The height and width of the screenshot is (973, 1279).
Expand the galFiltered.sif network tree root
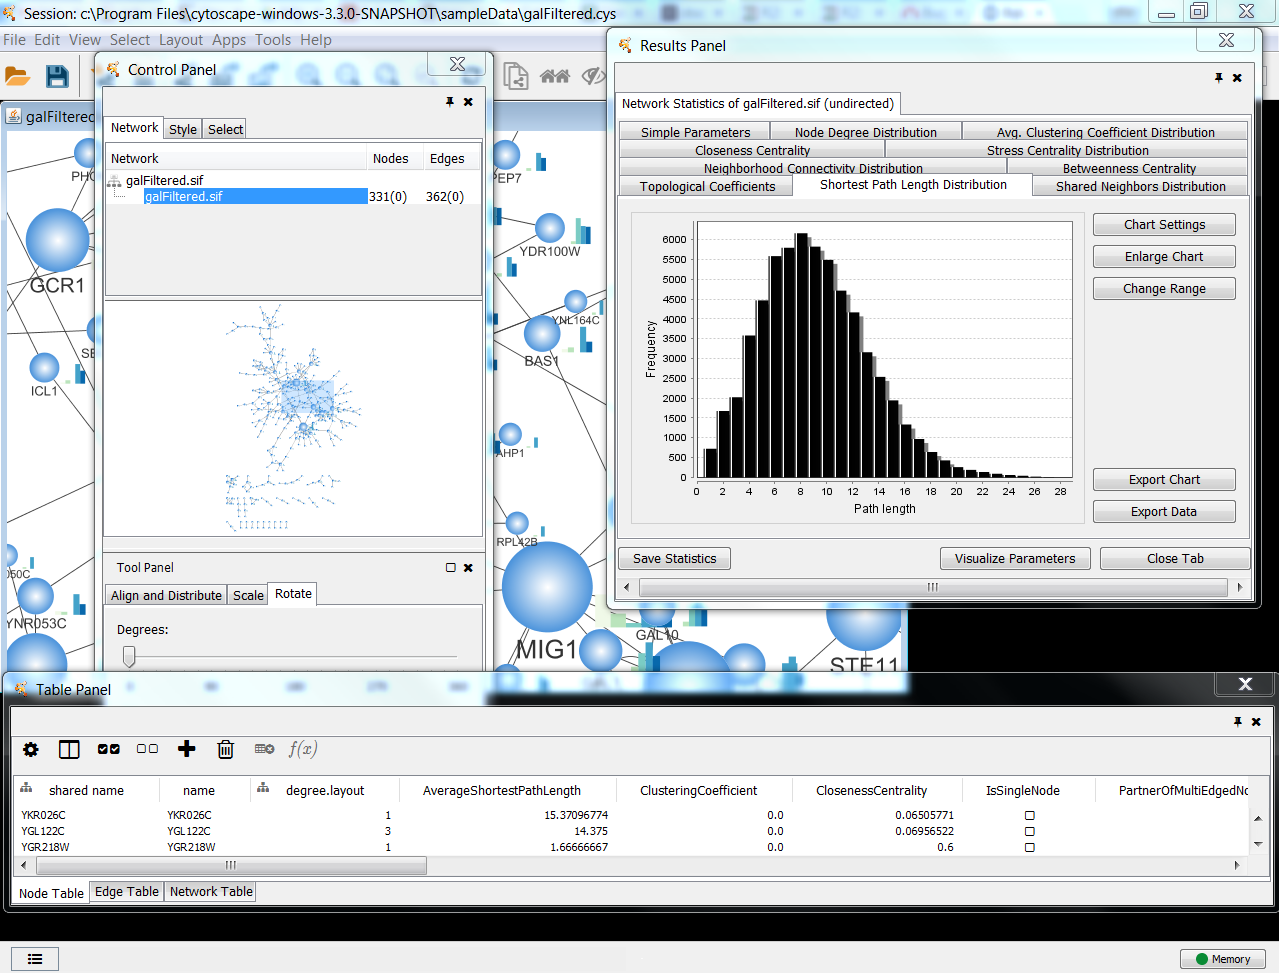[114, 181]
